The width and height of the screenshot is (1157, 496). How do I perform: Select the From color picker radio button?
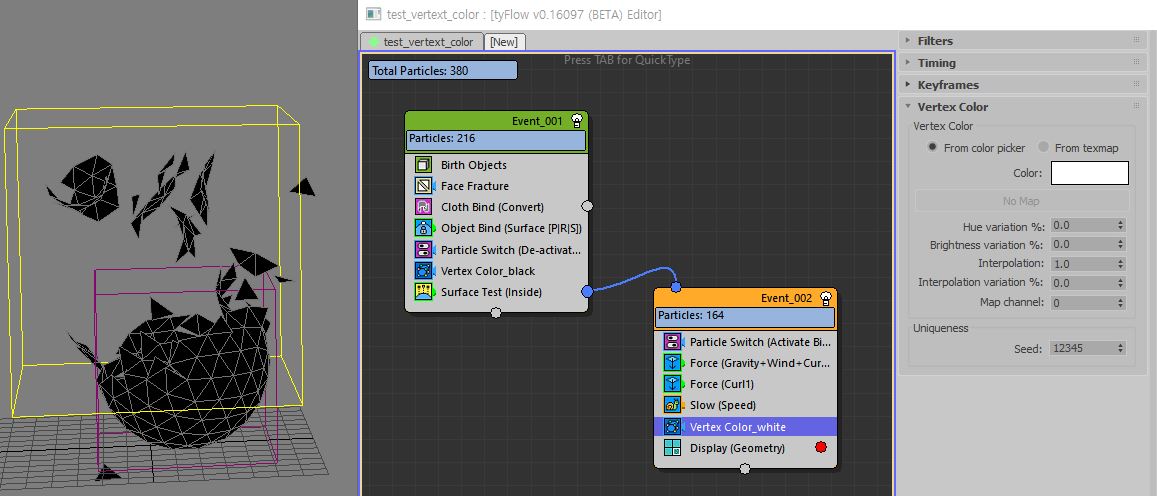pyautogui.click(x=933, y=147)
